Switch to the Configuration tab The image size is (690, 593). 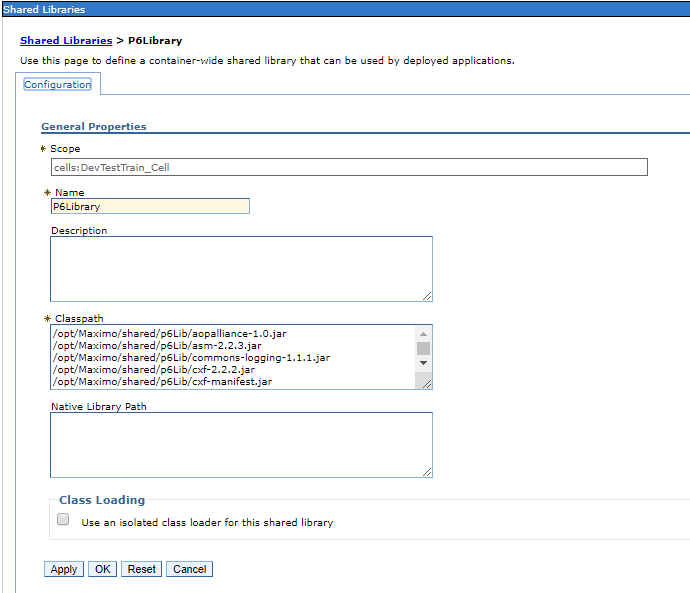[58, 84]
